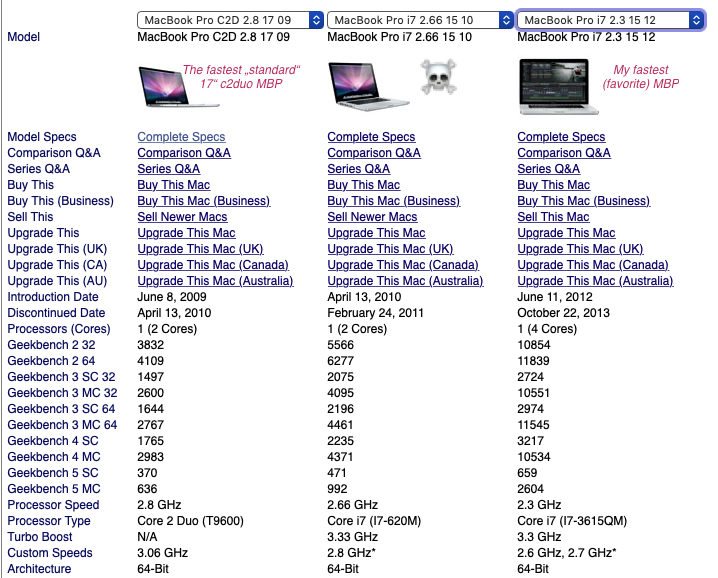Open Comparison Q&A link for i7 2.3 model
718x578 pixels.
pos(564,153)
